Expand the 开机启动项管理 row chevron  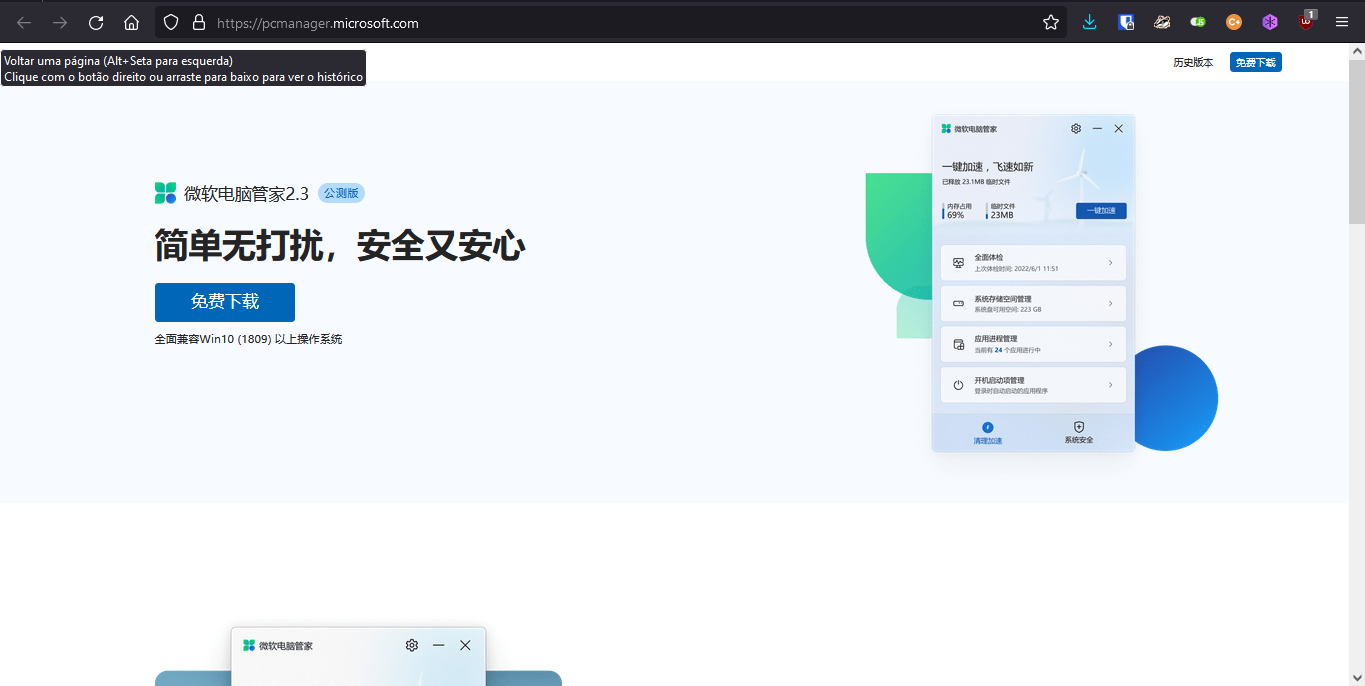[x=1110, y=385]
